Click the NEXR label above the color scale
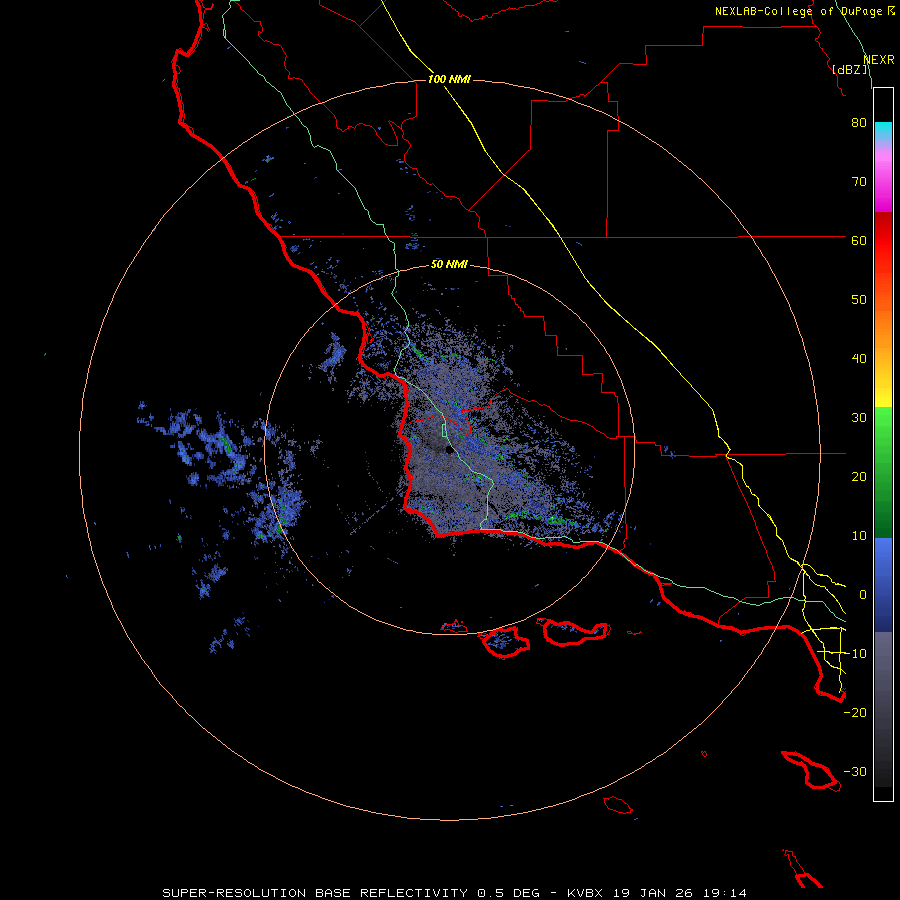The width and height of the screenshot is (900, 900). pos(879,60)
